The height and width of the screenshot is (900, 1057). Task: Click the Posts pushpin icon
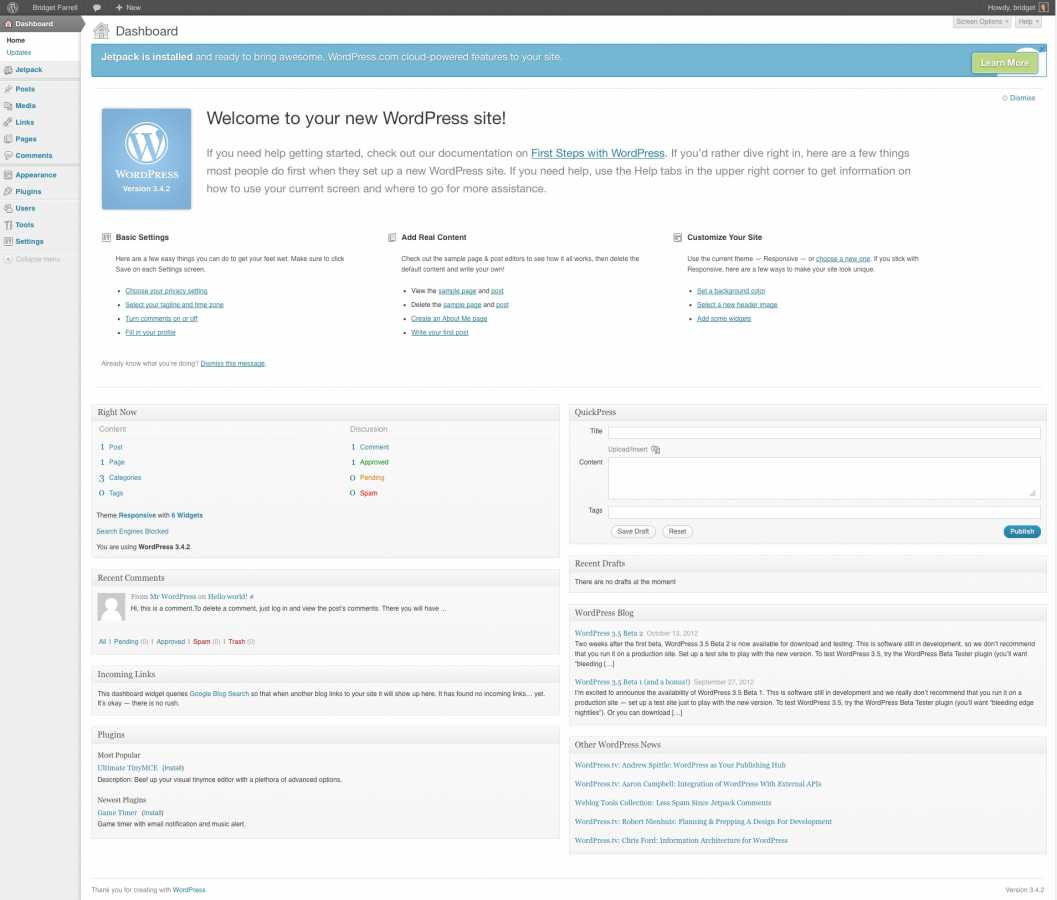click(8, 89)
